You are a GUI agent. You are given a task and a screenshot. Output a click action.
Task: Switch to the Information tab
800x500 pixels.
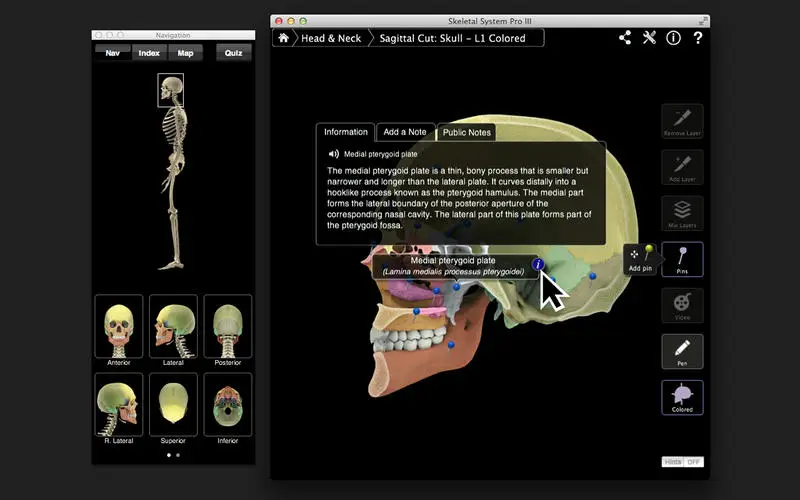coord(345,132)
